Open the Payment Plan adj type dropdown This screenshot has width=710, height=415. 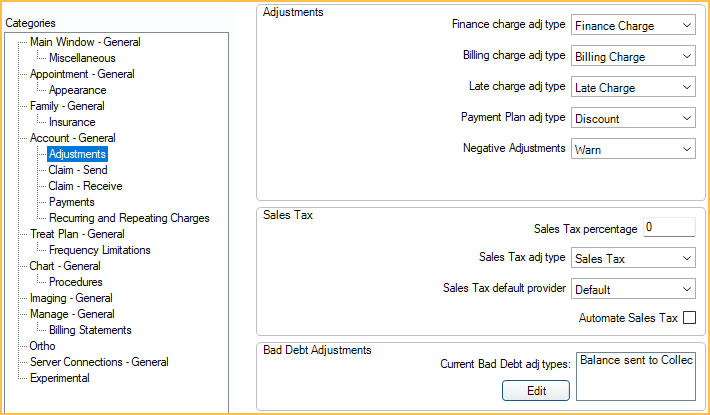click(634, 119)
